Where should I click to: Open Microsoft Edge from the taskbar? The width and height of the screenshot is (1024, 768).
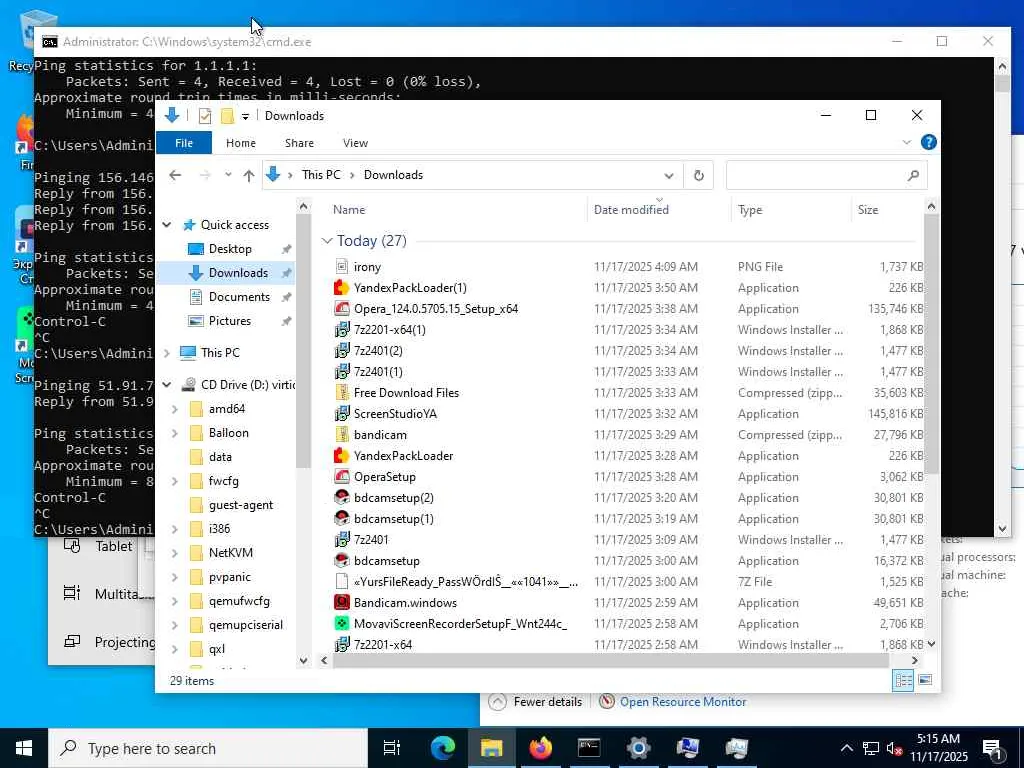click(x=442, y=748)
